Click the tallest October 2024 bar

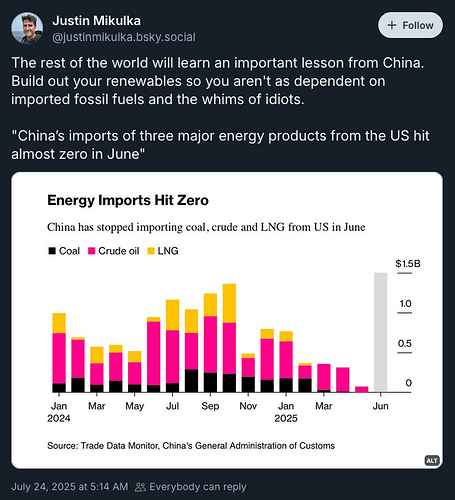(229, 338)
